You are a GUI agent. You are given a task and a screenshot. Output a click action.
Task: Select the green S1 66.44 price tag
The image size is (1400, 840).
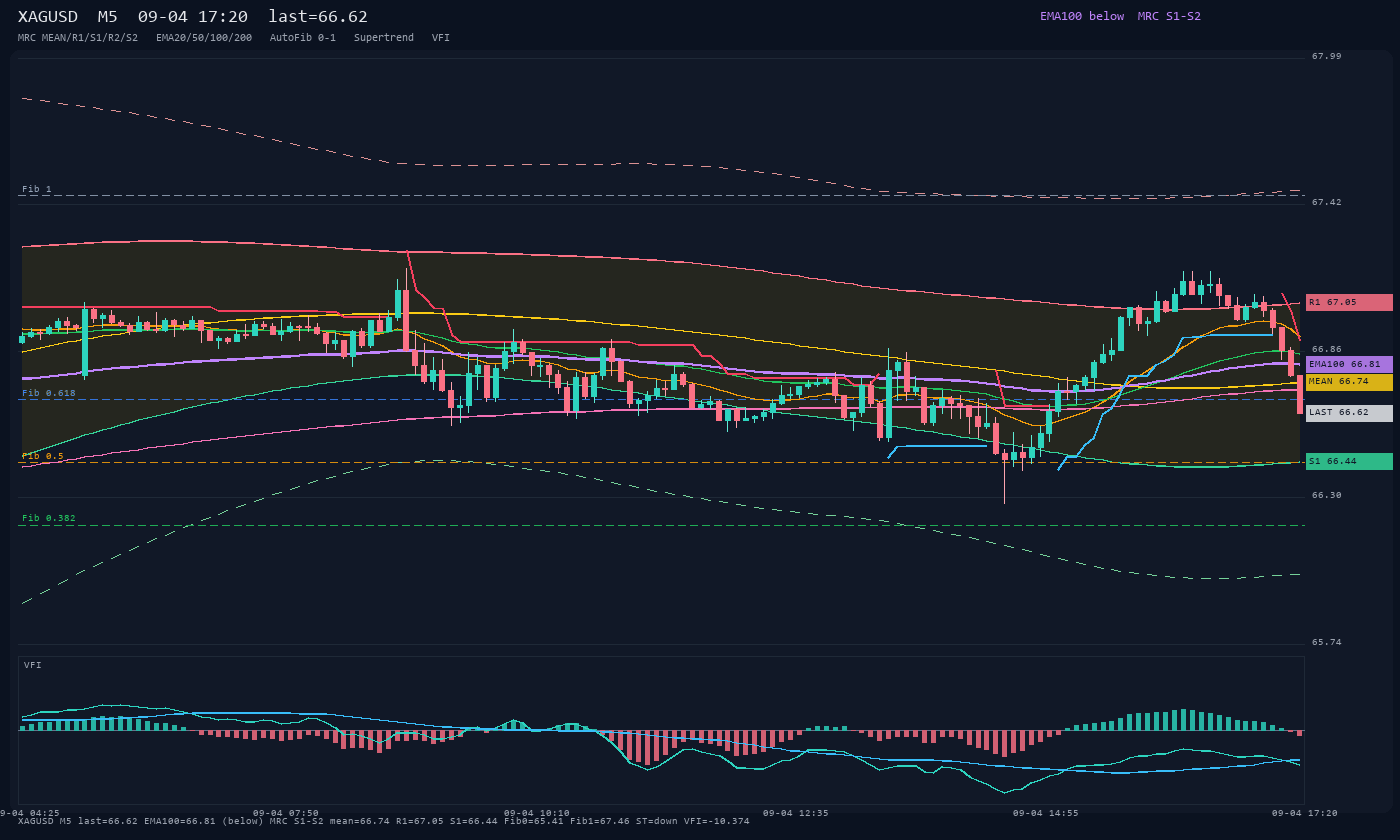pyautogui.click(x=1349, y=461)
